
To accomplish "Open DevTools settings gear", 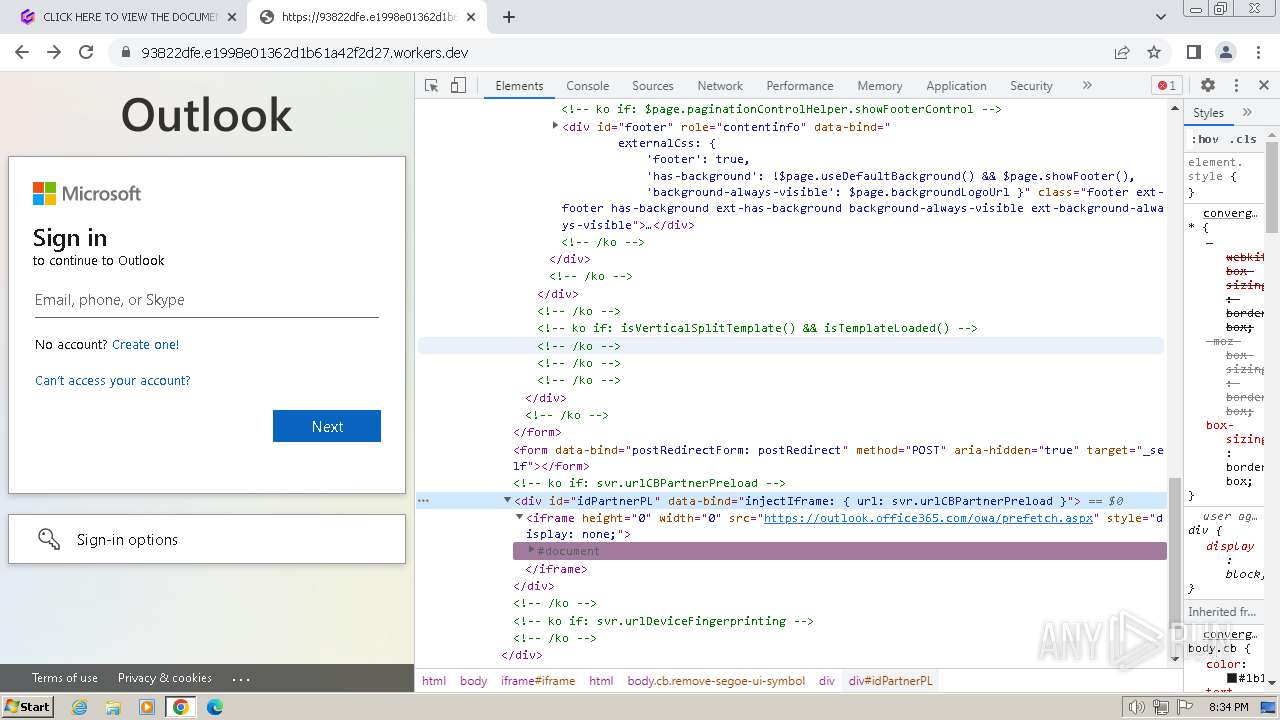I will click(1208, 85).
